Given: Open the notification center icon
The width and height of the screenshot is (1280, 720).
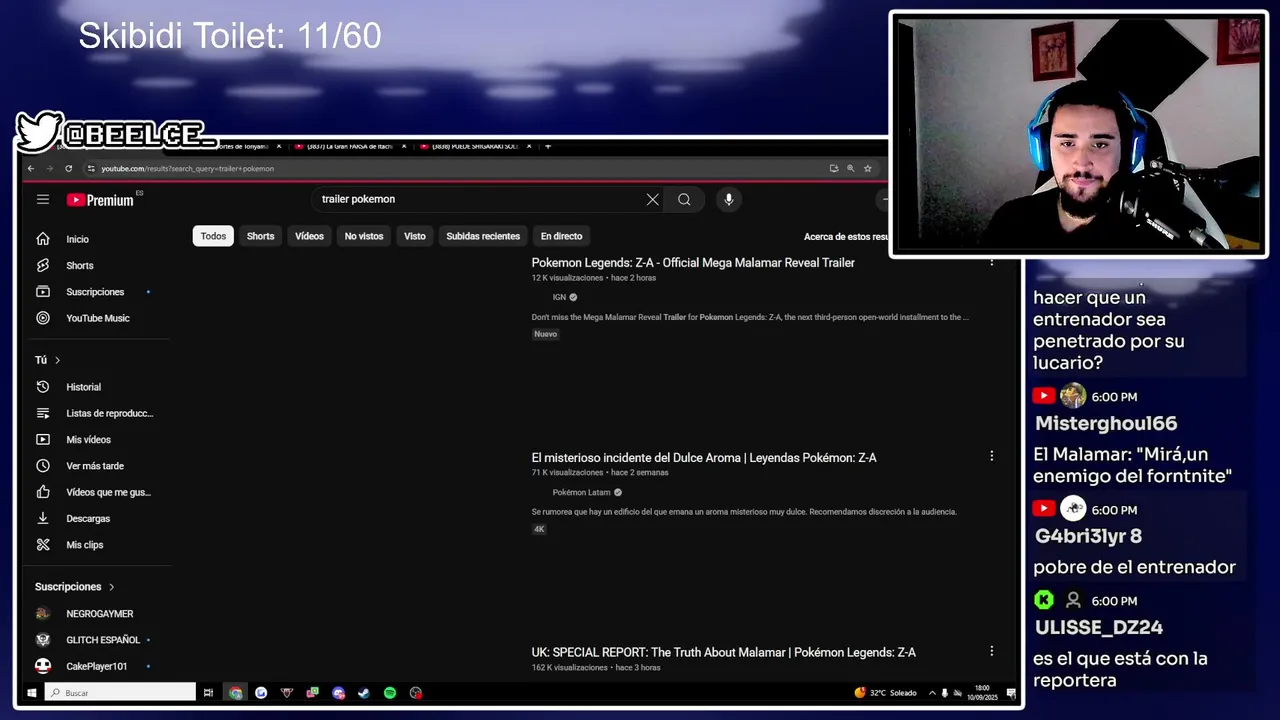Looking at the screenshot, I should tap(1011, 693).
